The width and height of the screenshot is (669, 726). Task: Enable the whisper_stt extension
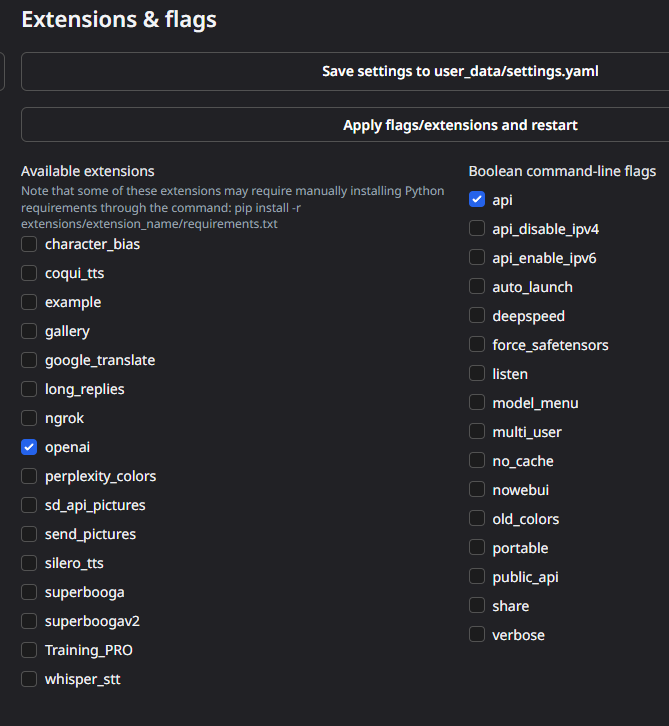click(29, 679)
